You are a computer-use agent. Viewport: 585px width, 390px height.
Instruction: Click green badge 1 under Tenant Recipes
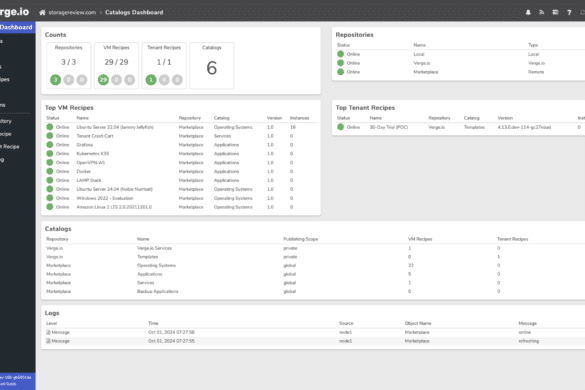pyautogui.click(x=151, y=79)
